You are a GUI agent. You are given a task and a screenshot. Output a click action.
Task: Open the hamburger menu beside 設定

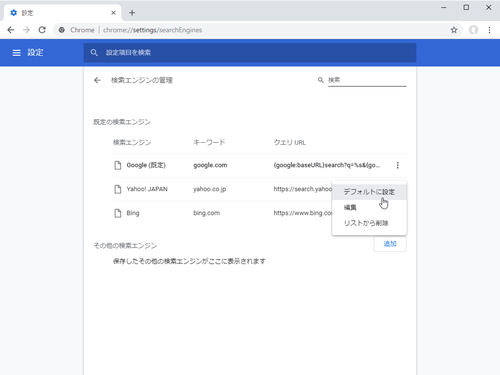coord(16,53)
